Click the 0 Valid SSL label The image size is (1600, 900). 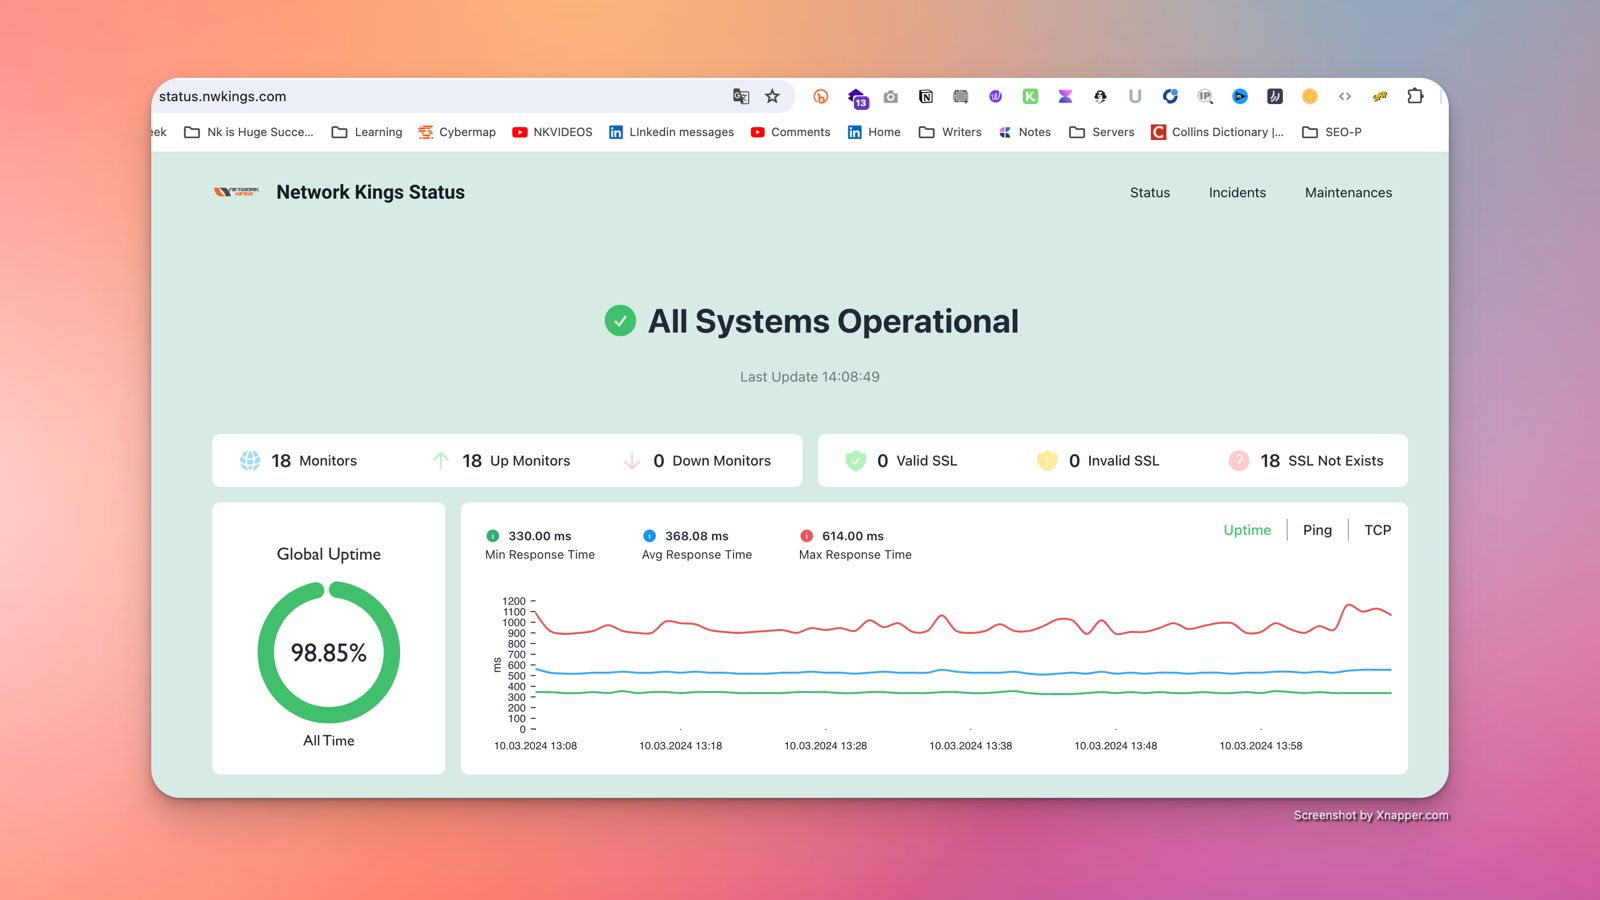[917, 461]
